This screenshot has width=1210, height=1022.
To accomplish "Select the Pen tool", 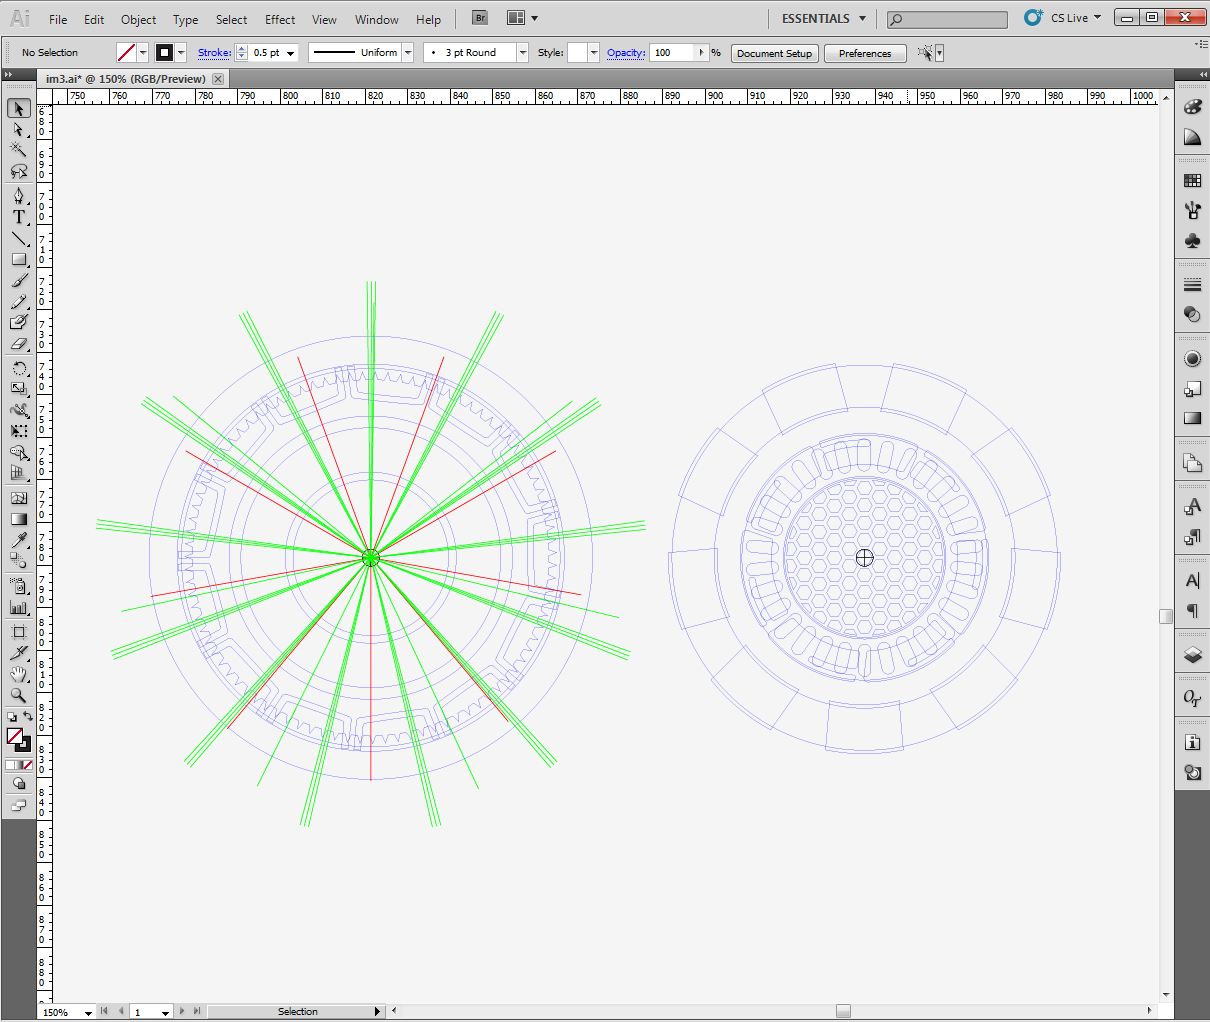I will (19, 196).
